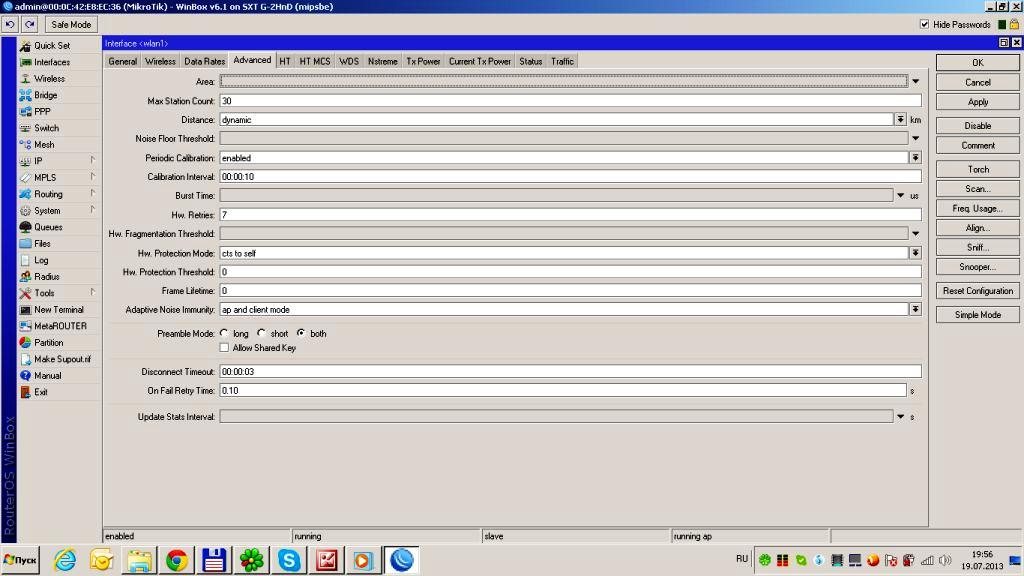Open the Periodic Calibration dropdown
Screen dimensions: 1024x576
[x=916, y=157]
